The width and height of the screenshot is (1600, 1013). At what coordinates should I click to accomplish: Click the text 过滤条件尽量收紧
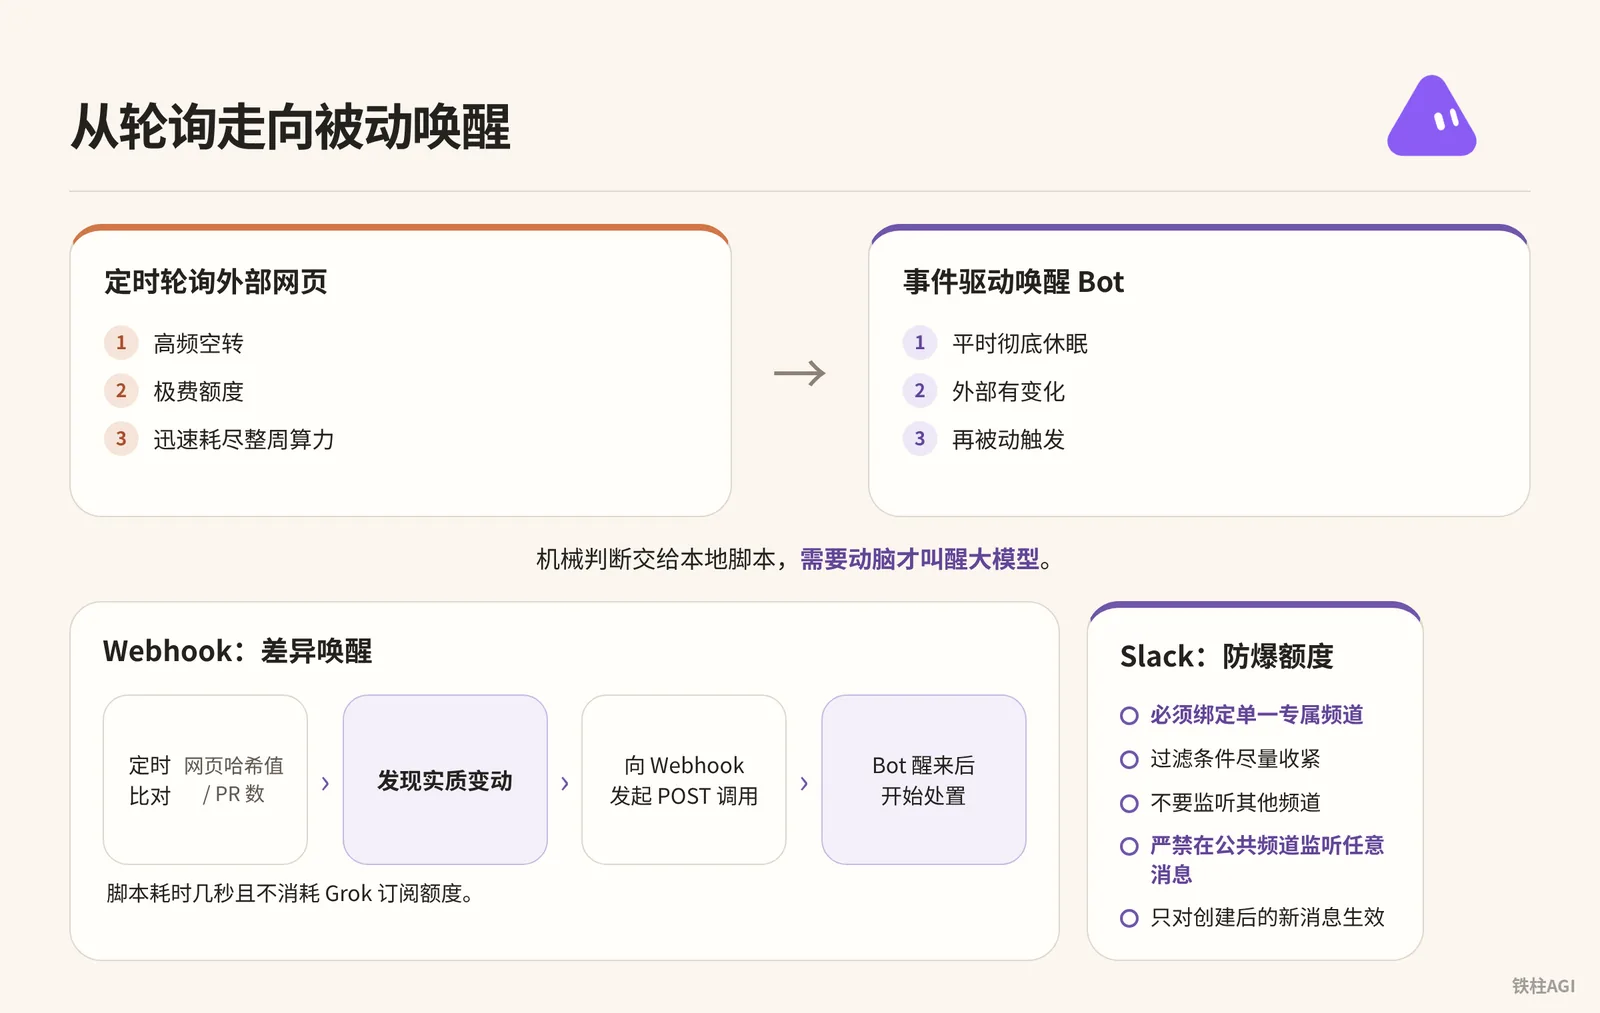click(1235, 759)
